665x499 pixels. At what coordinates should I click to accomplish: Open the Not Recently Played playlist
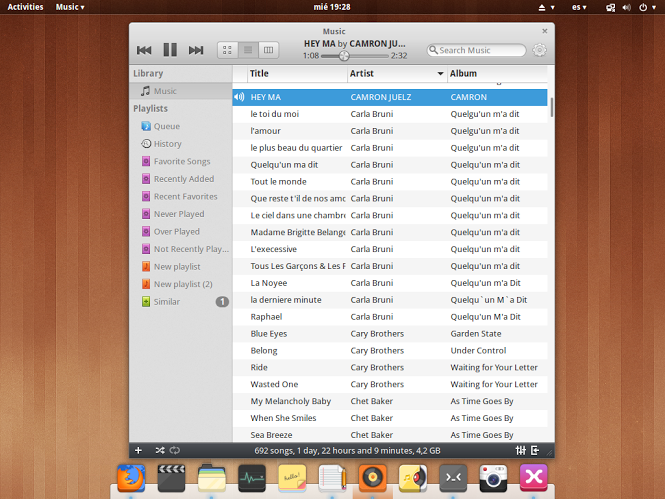(181, 249)
